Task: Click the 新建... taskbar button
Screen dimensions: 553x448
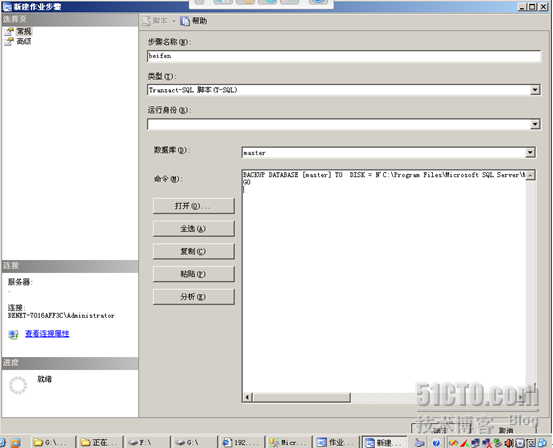Action: (384, 442)
